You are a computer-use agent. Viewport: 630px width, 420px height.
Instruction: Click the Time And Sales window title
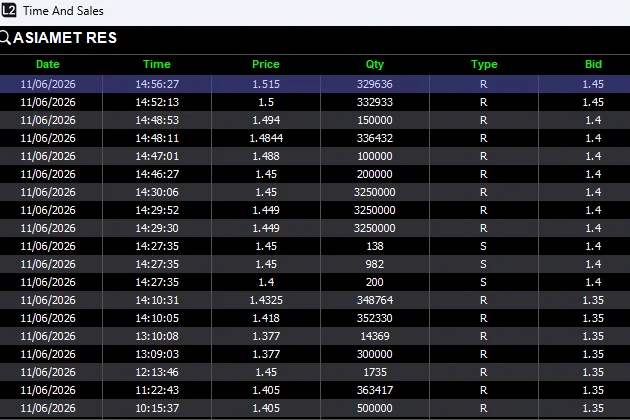click(63, 11)
